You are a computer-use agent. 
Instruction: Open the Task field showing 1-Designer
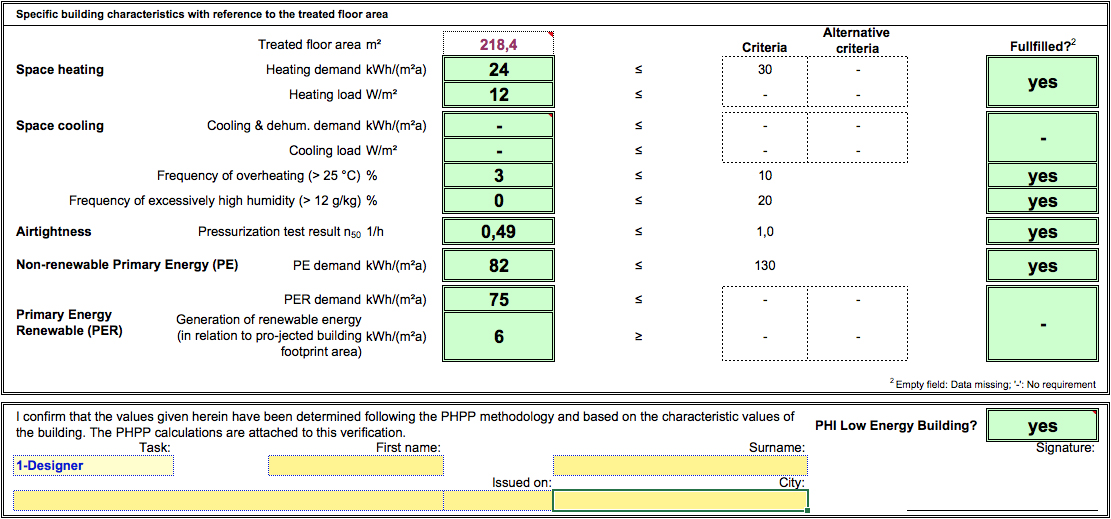[x=93, y=466]
